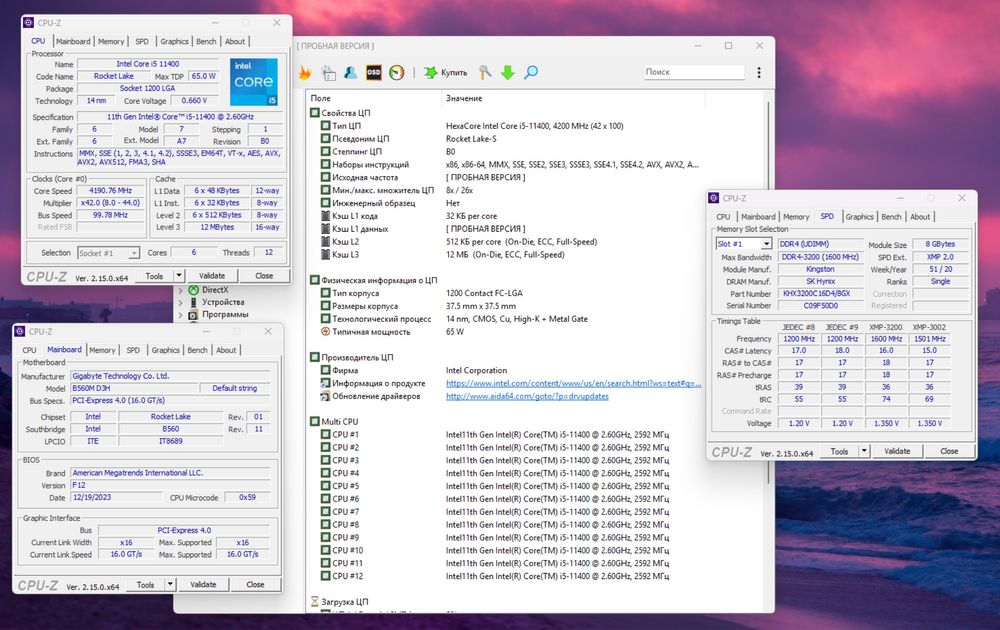Open the Bench tab in the top-left CPU-Z window
Screen dimensions: 1000x630
[x=206, y=41]
